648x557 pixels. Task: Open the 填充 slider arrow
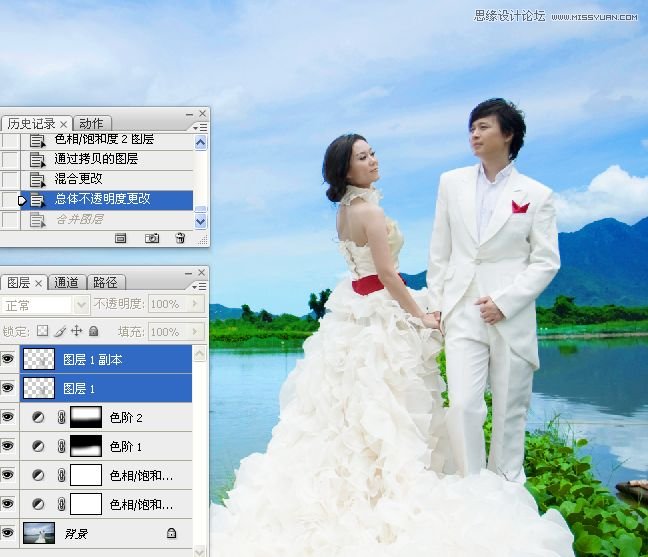coord(196,332)
